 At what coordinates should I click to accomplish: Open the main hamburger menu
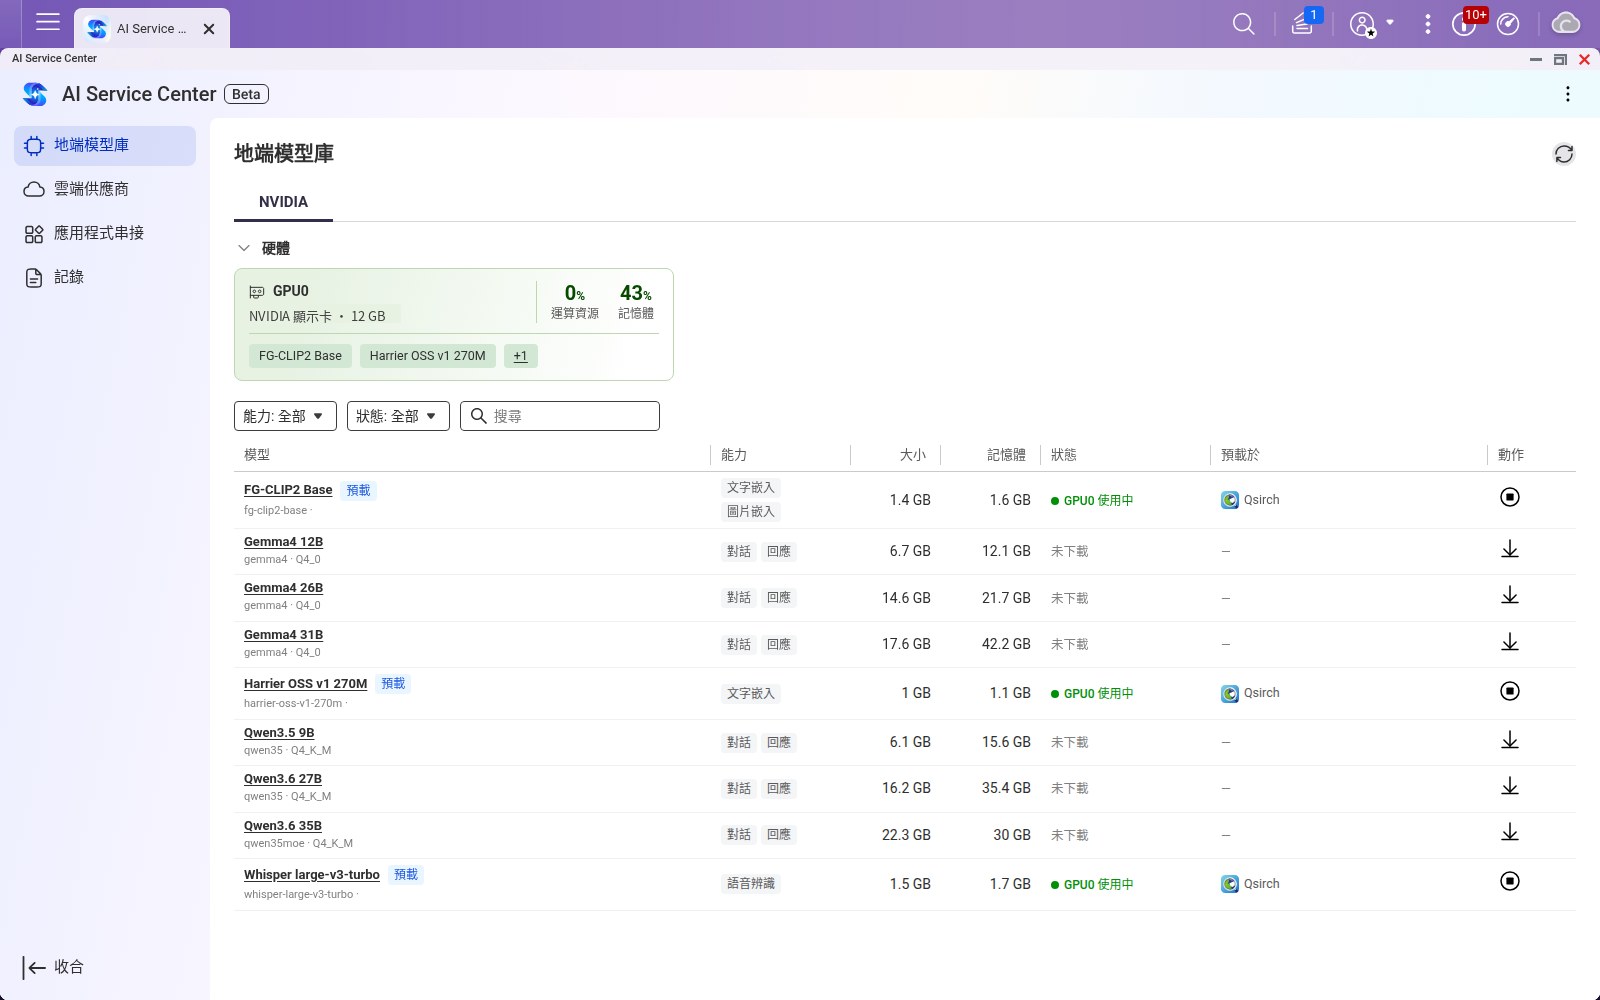pyautogui.click(x=47, y=22)
